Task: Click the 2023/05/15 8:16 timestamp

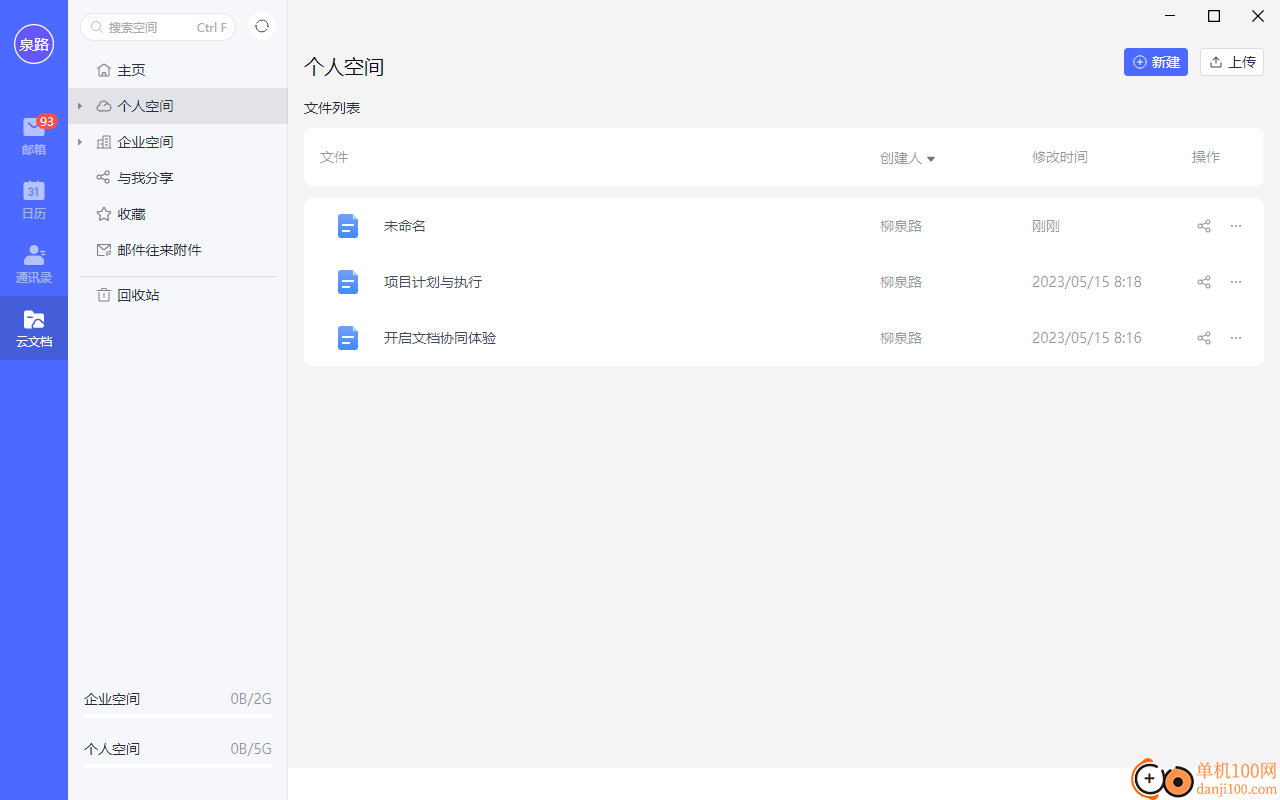Action: 1087,338
